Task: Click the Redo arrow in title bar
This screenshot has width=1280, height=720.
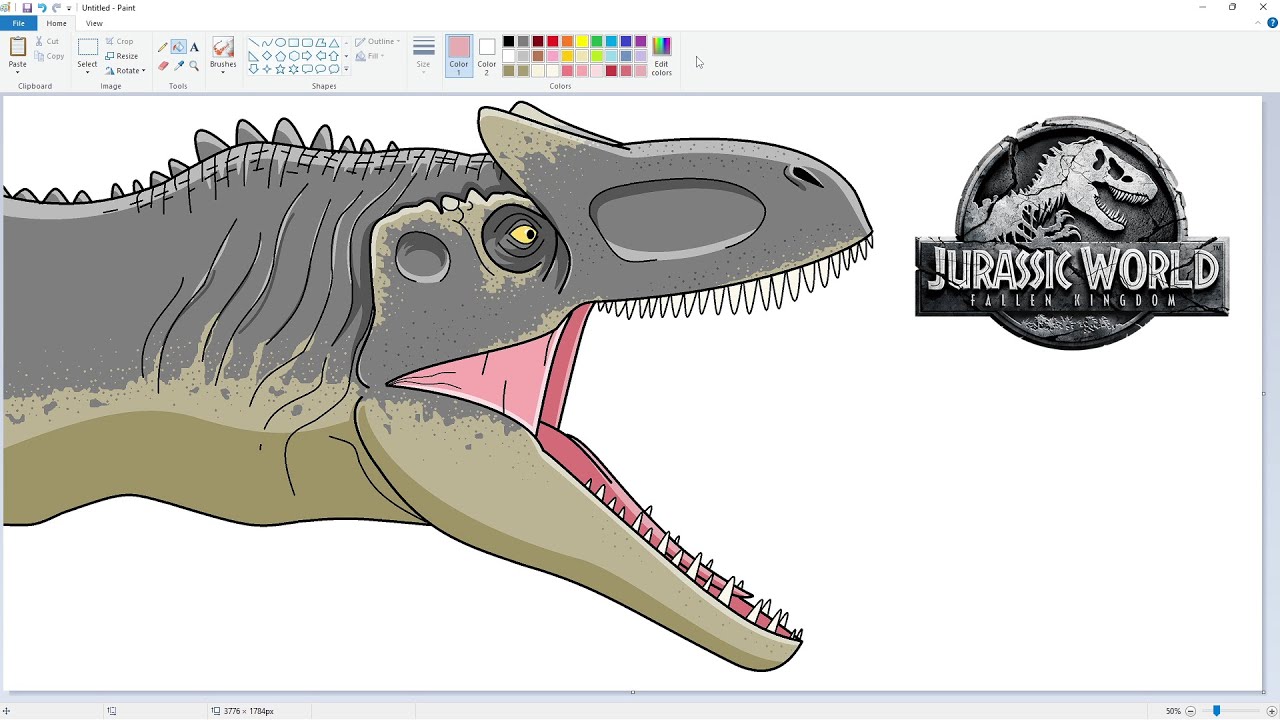Action: [x=56, y=8]
